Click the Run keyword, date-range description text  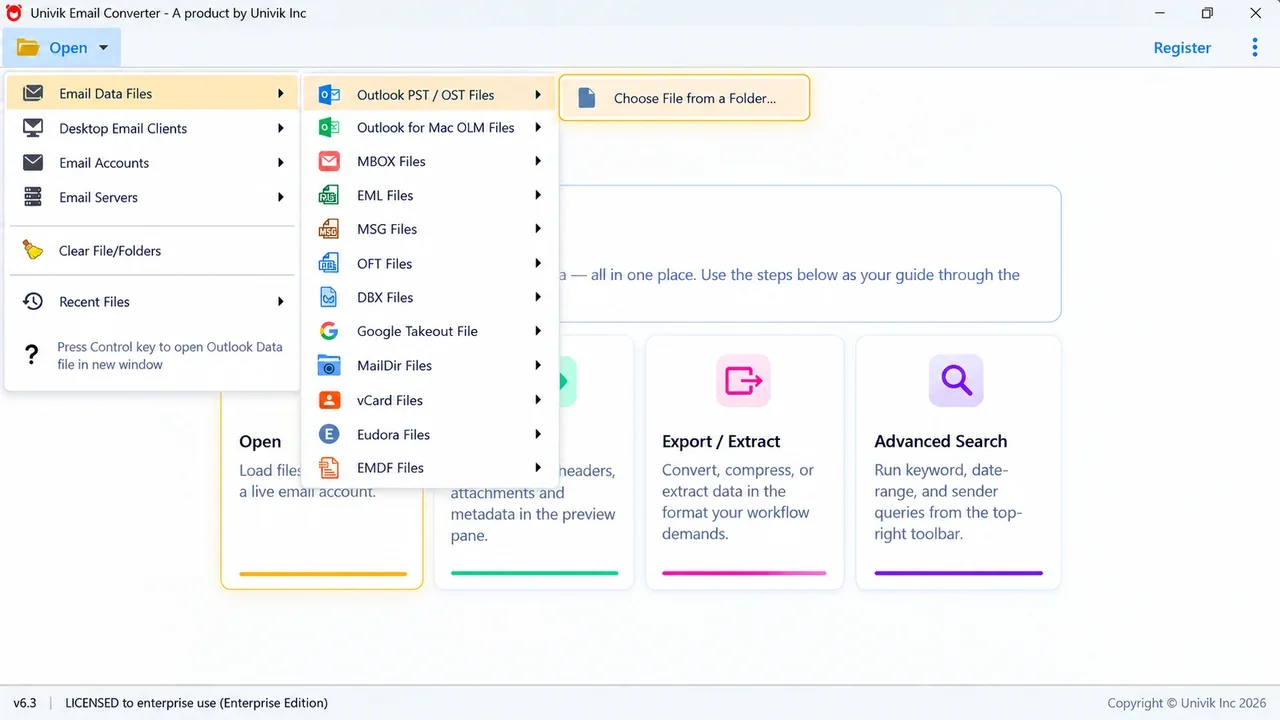(948, 502)
